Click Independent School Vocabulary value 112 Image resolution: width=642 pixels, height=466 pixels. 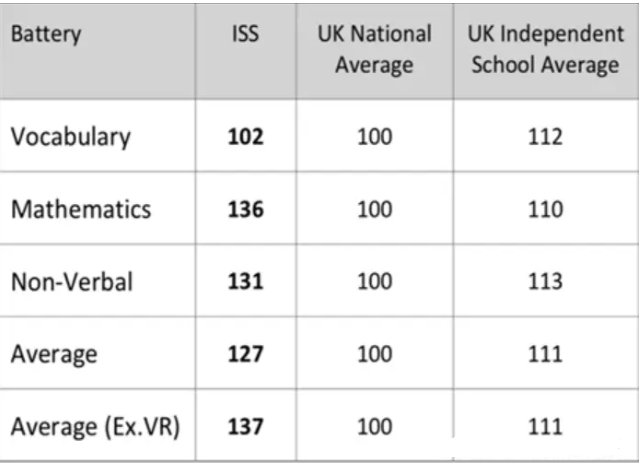tap(545, 137)
